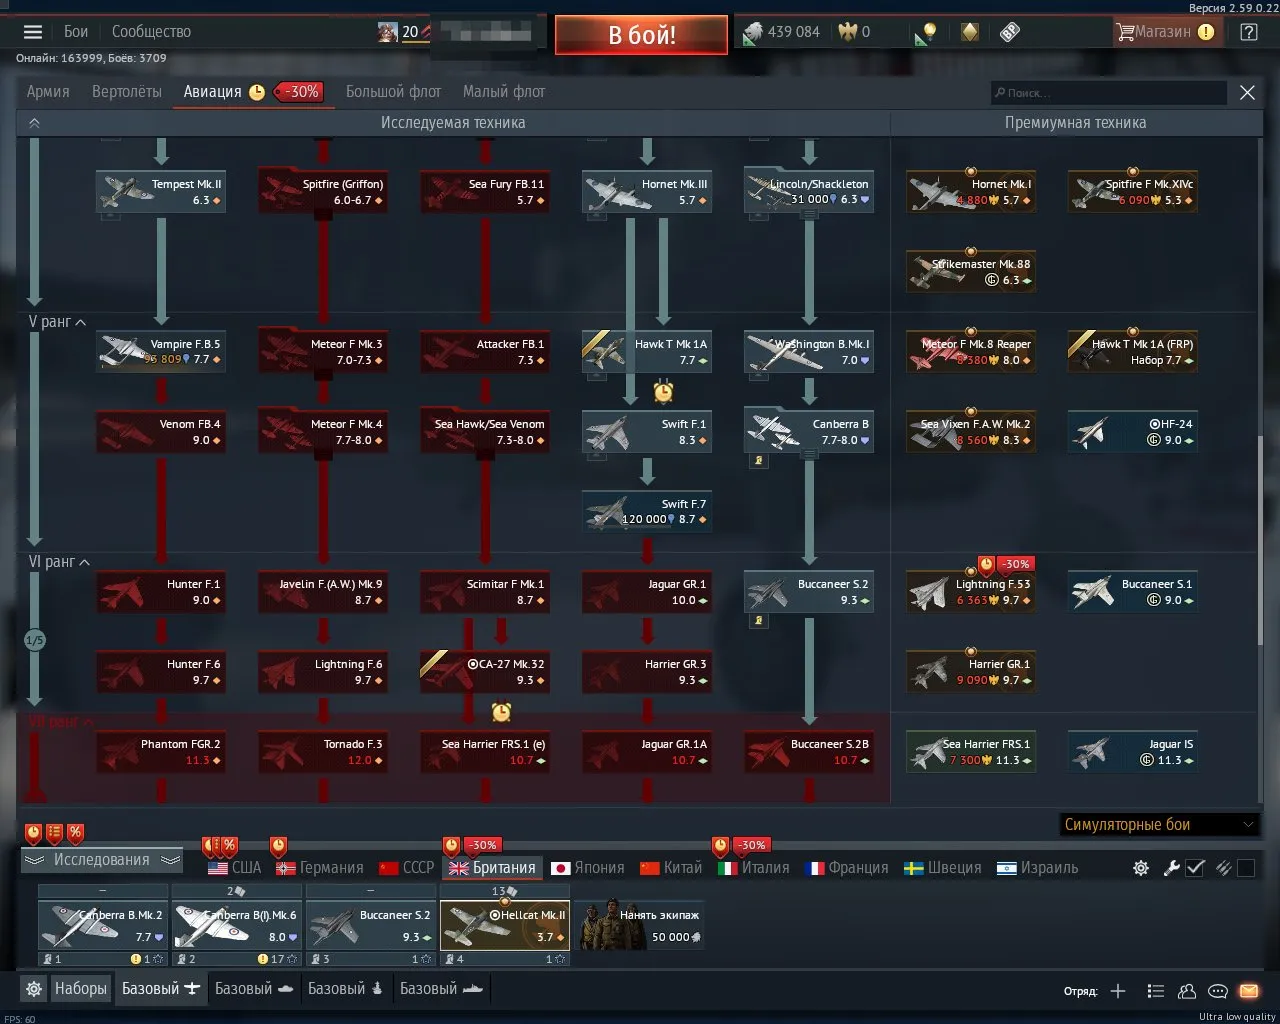This screenshot has width=1280, height=1024.
Task: Open the Сообщество menu
Action: coord(151,32)
